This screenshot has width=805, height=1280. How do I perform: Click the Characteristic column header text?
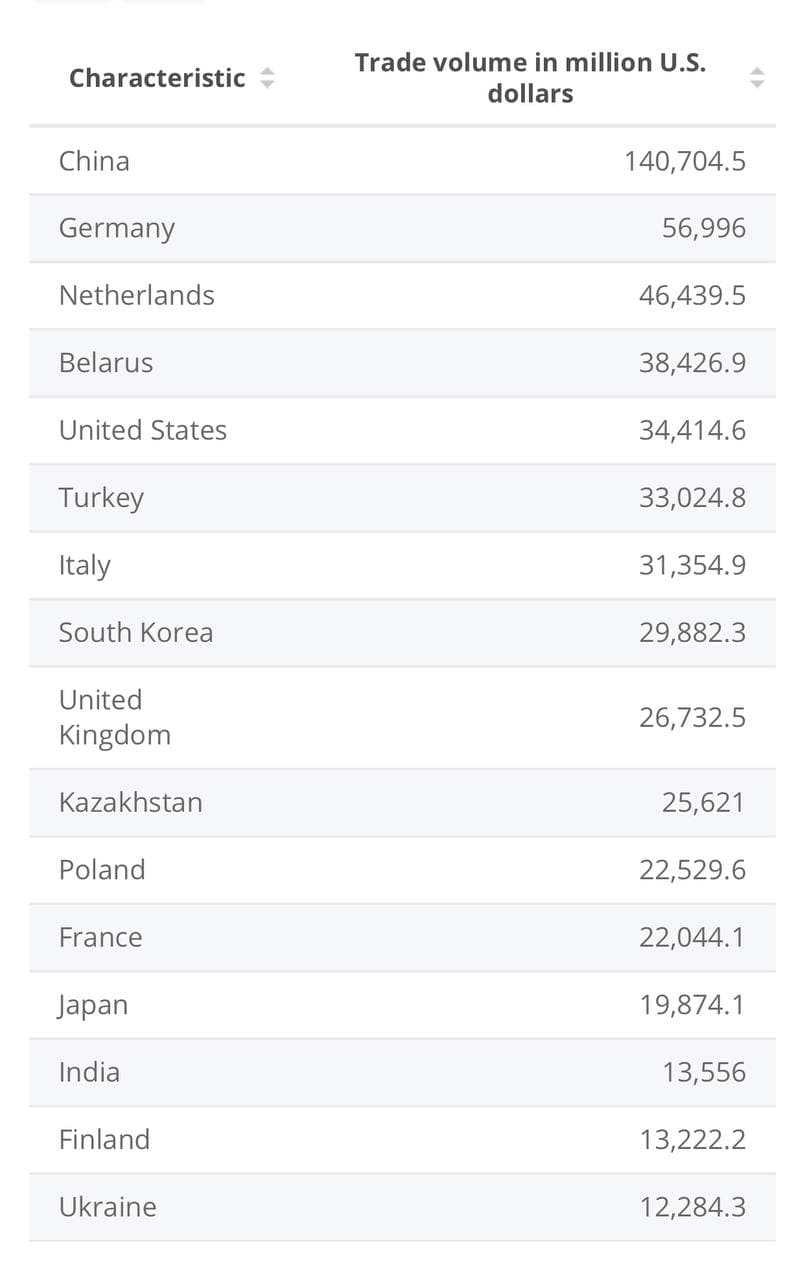[x=157, y=78]
